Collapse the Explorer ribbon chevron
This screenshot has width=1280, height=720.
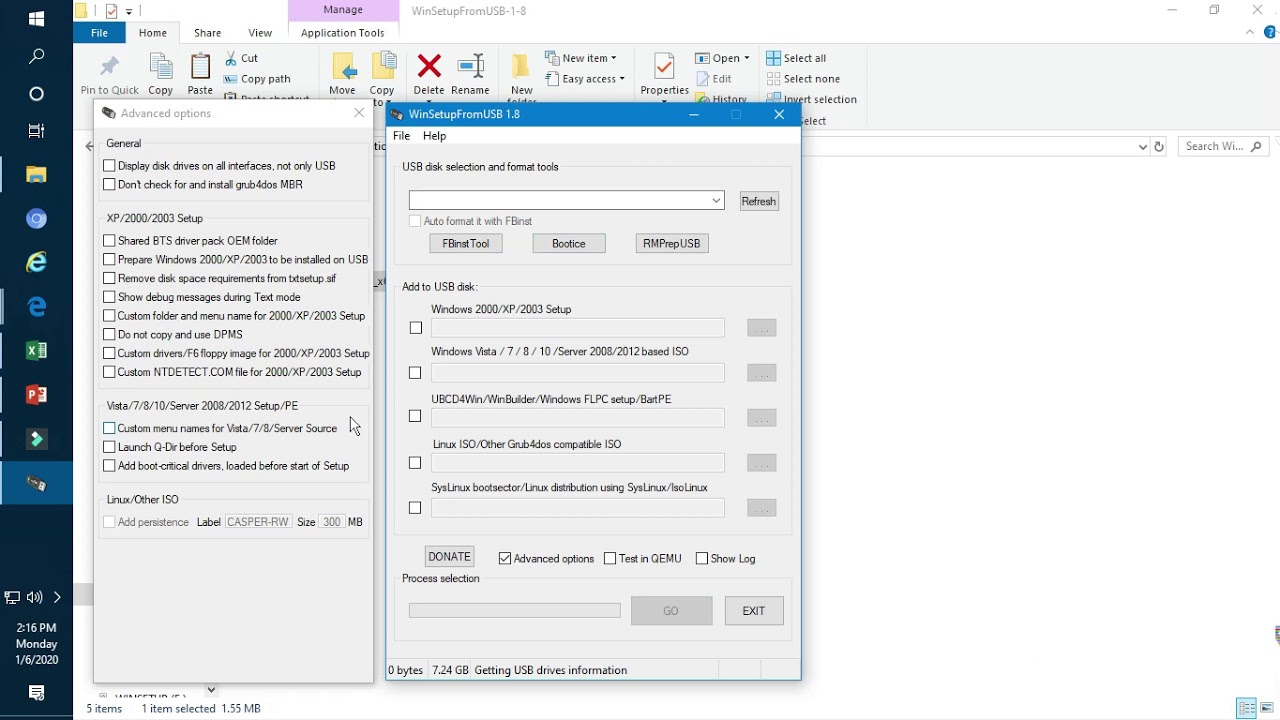coord(1250,32)
